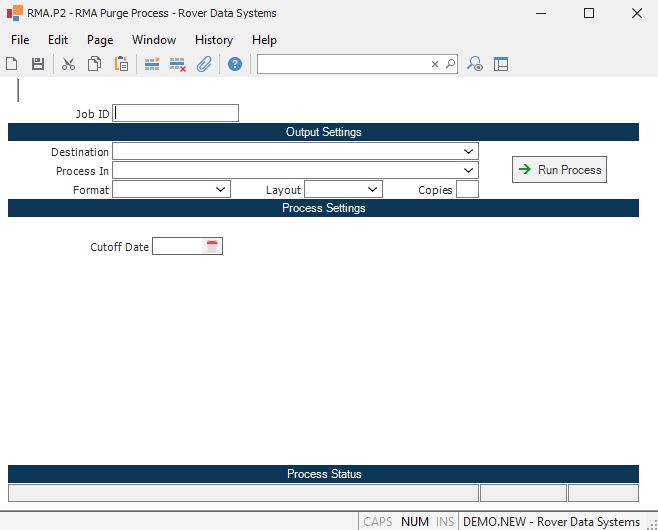Click the Cut scissors icon

68,64
